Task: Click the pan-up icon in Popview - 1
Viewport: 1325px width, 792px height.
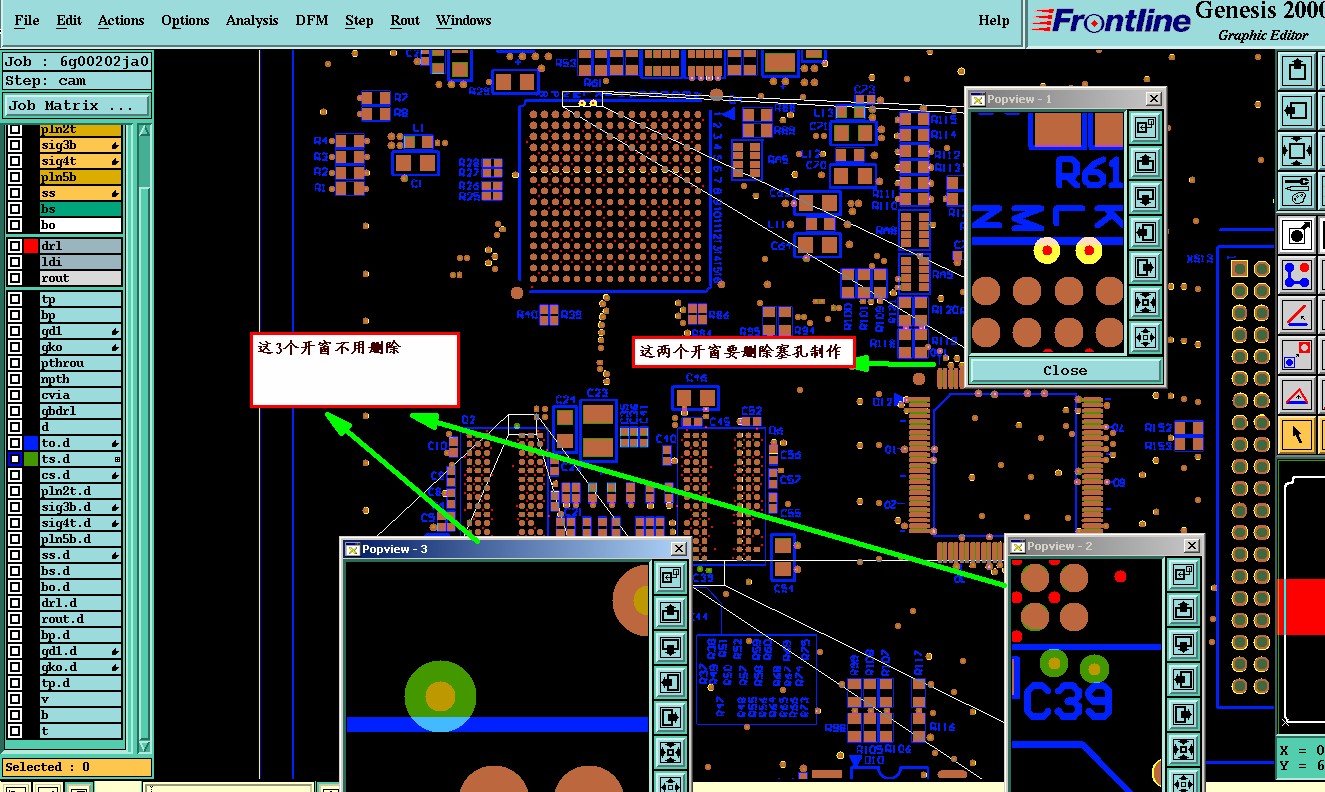Action: pos(1145,162)
